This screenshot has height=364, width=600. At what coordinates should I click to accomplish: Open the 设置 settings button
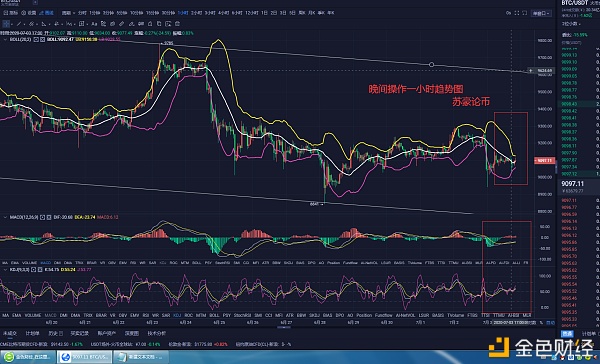coord(29,13)
